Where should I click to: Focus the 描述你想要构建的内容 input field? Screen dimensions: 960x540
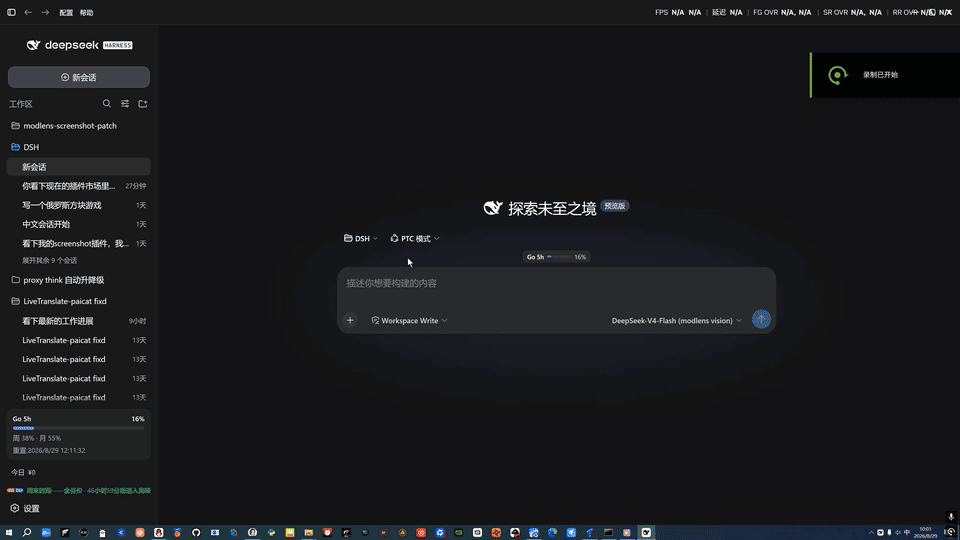click(556, 283)
